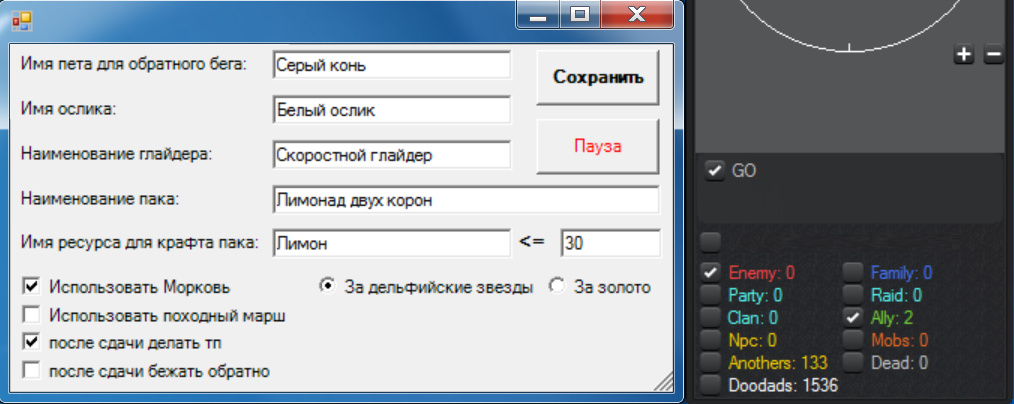The width and height of the screenshot is (1014, 404).
Task: Click the 'Имя ослика:' label
Action: point(69,109)
